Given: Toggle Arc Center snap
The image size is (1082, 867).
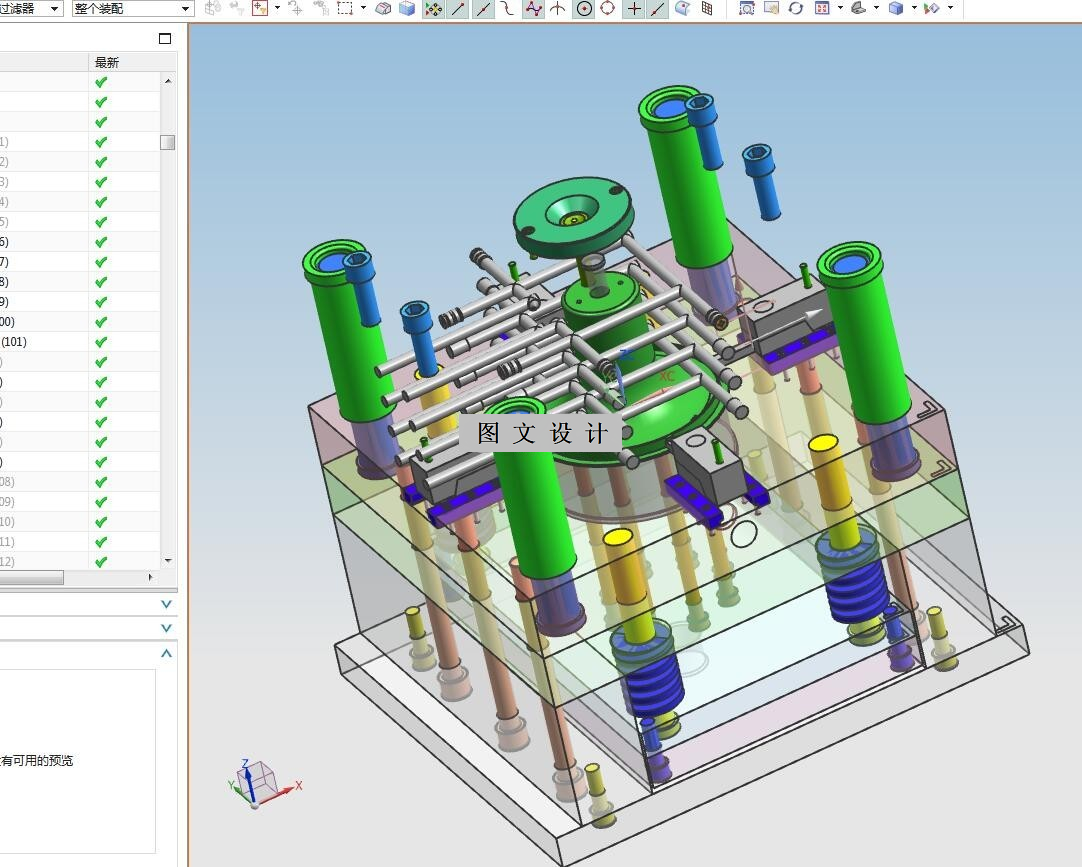Looking at the screenshot, I should [x=584, y=8].
